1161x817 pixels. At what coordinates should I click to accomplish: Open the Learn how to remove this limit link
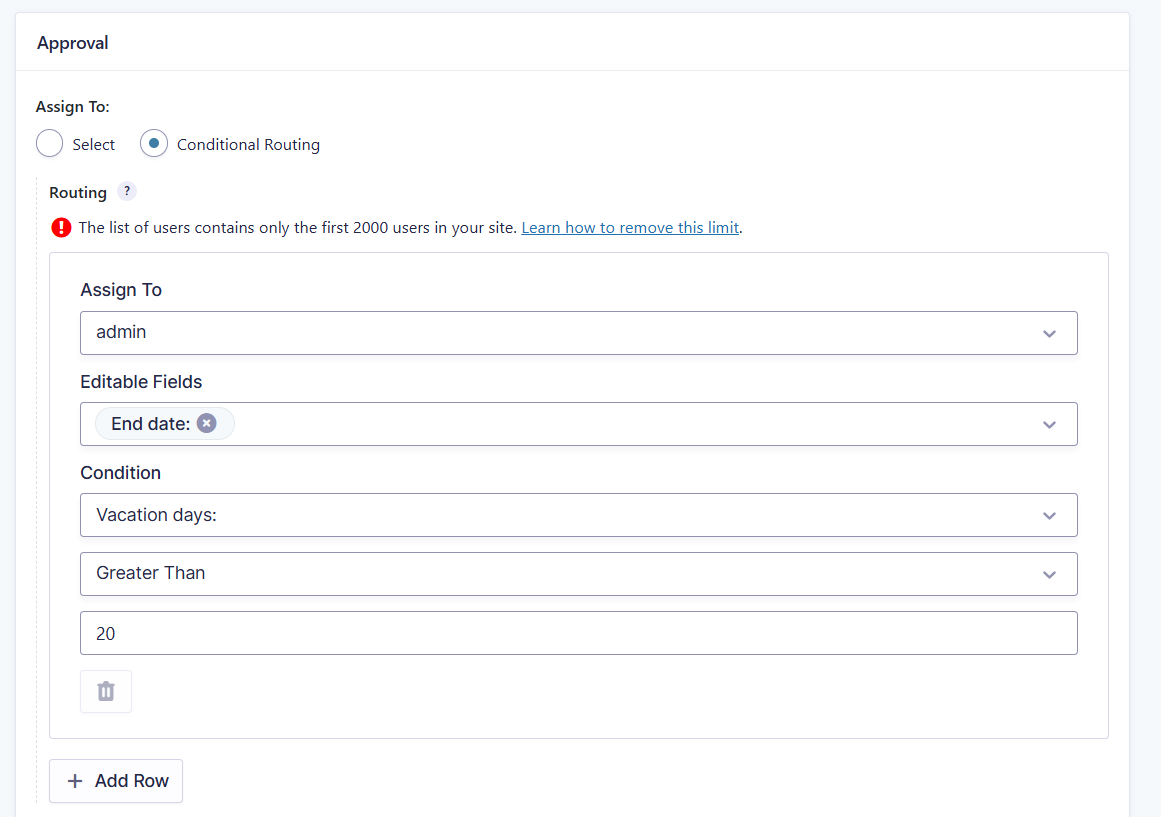[630, 227]
